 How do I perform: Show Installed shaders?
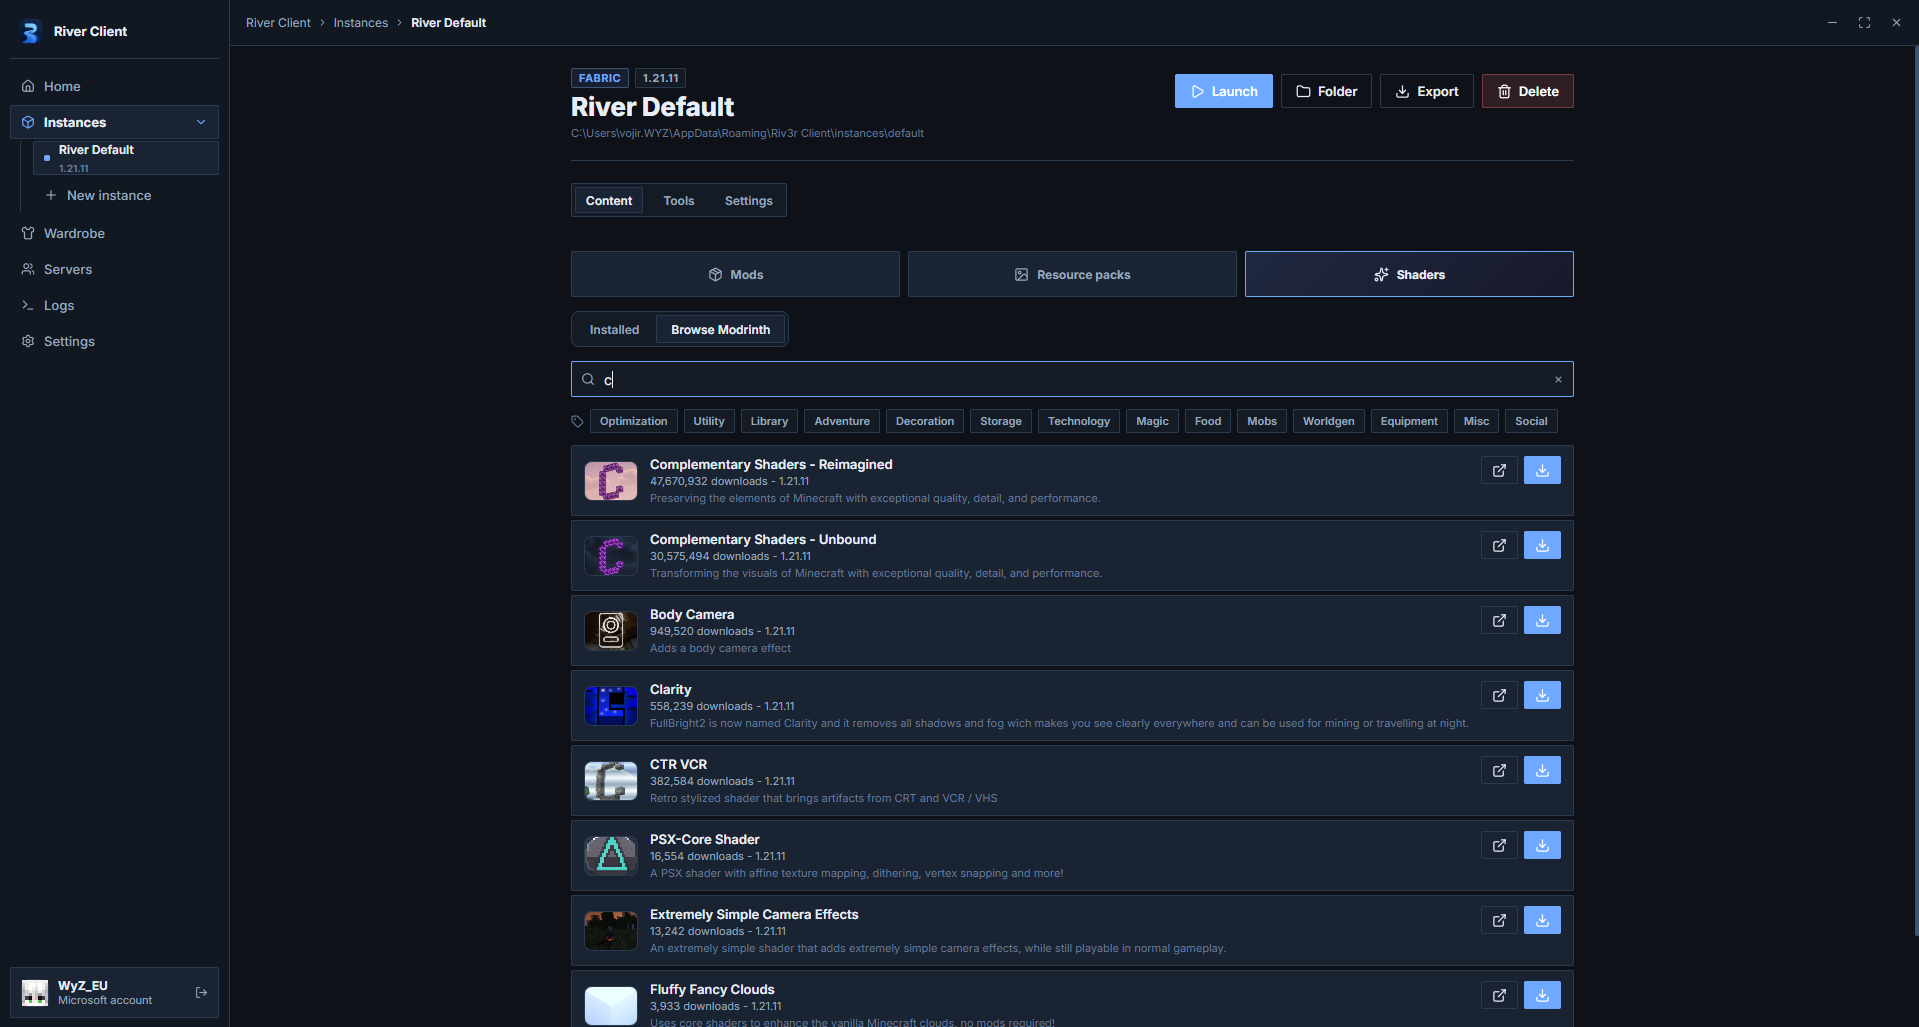[x=614, y=329]
